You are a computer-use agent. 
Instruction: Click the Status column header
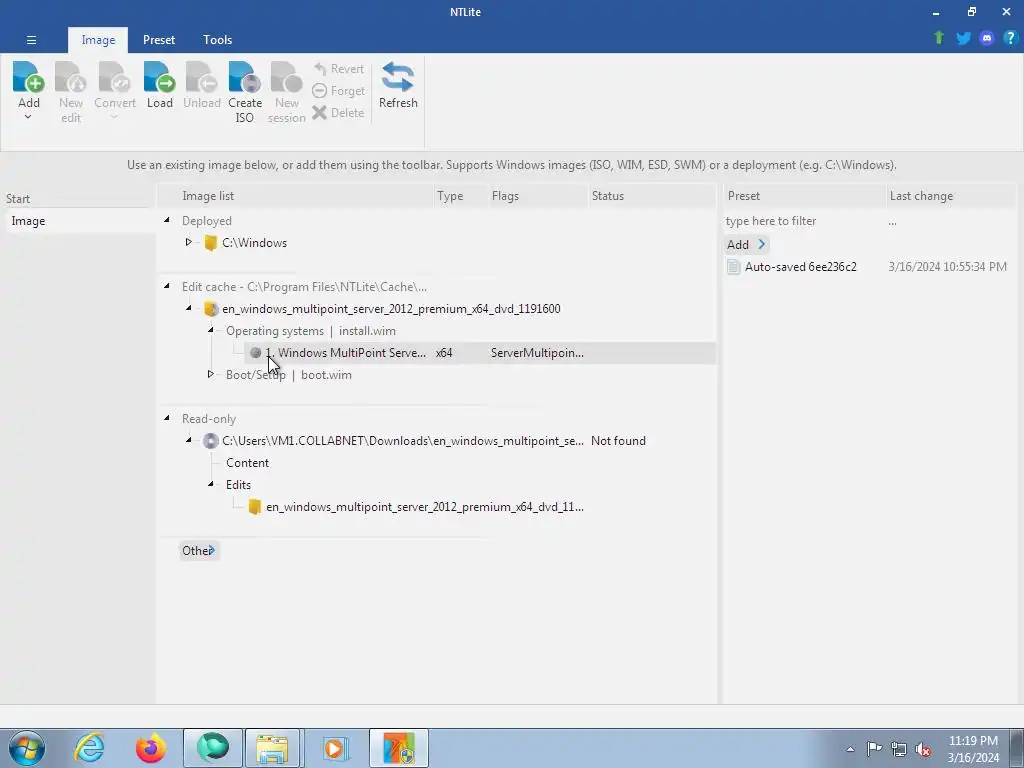pyautogui.click(x=652, y=196)
